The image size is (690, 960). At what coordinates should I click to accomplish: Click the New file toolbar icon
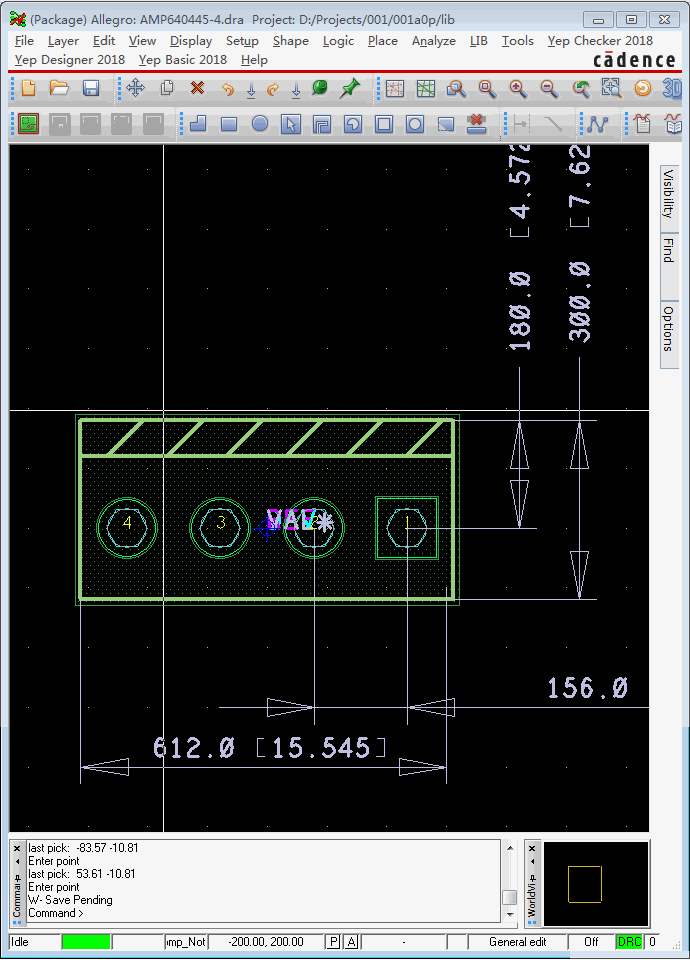(29, 88)
